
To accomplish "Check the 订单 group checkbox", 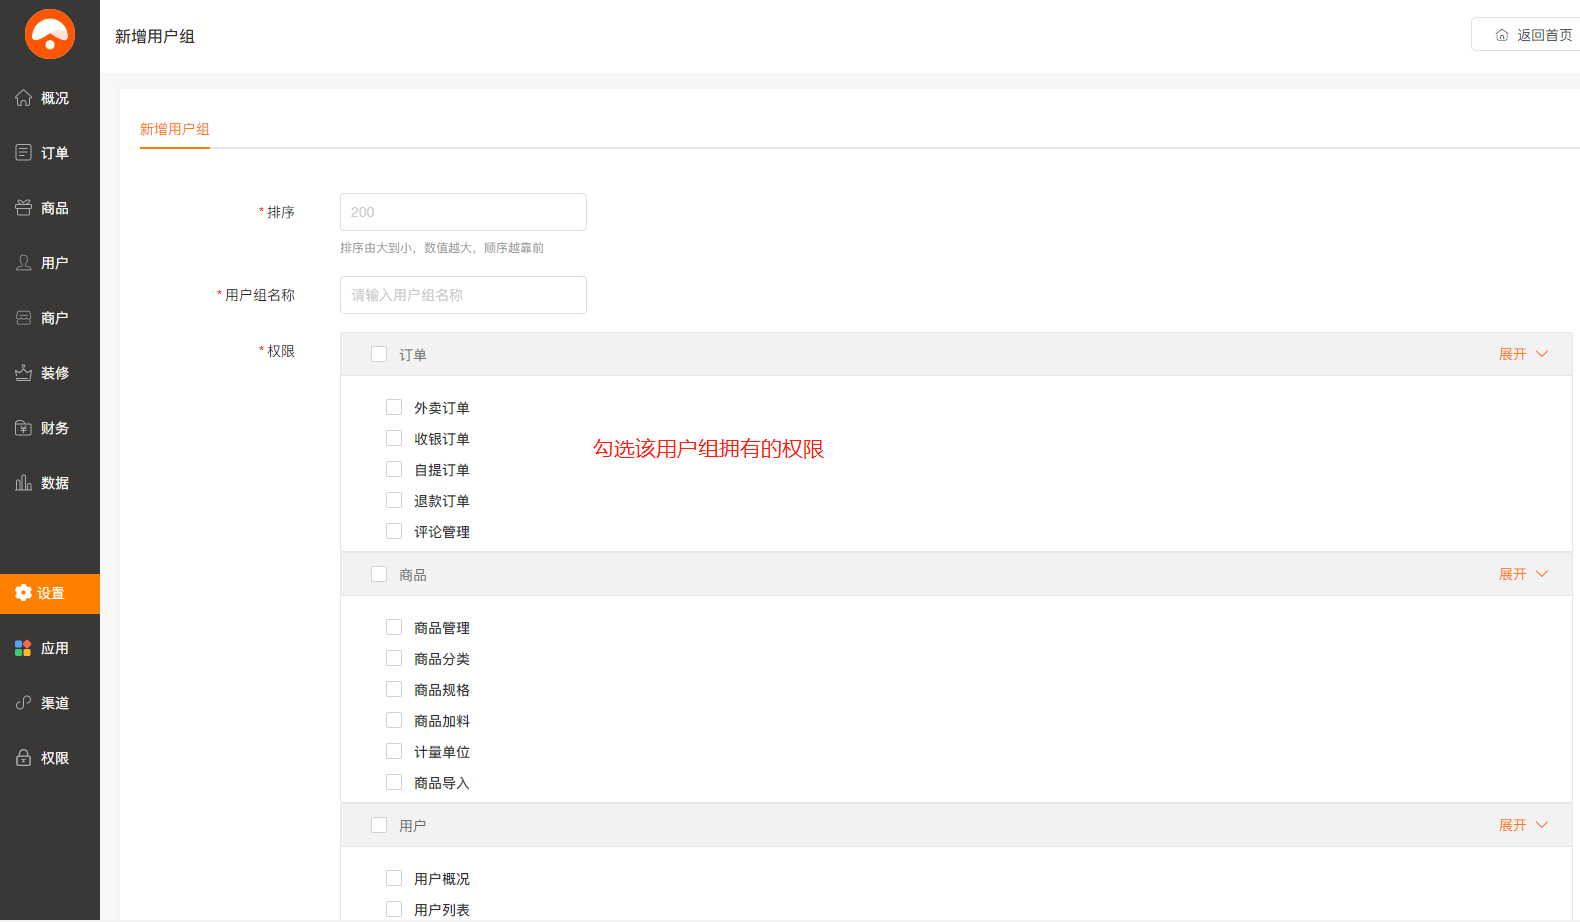I will [x=379, y=354].
